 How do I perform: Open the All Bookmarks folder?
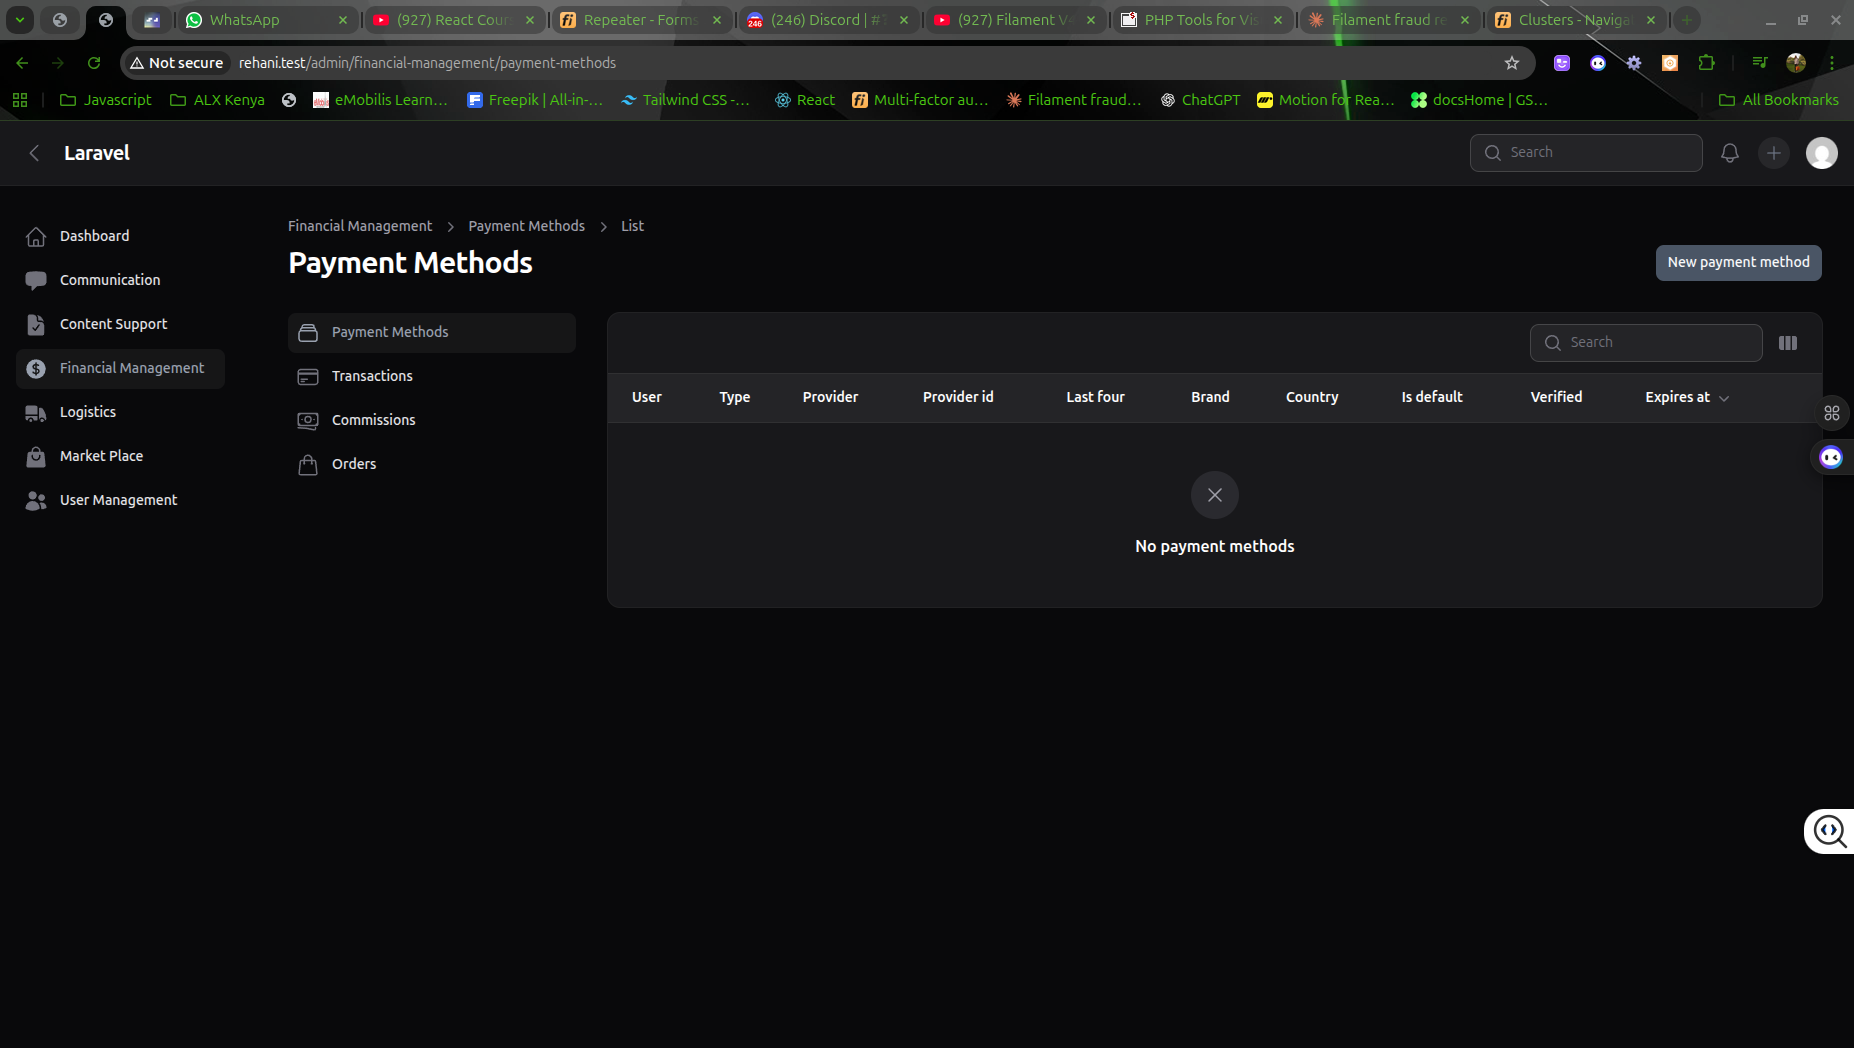(1779, 100)
